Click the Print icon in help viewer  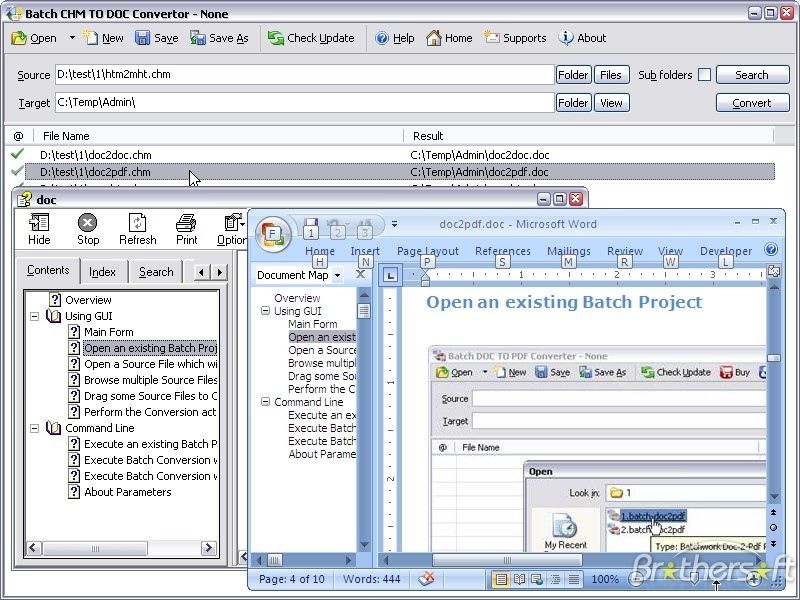tap(186, 223)
